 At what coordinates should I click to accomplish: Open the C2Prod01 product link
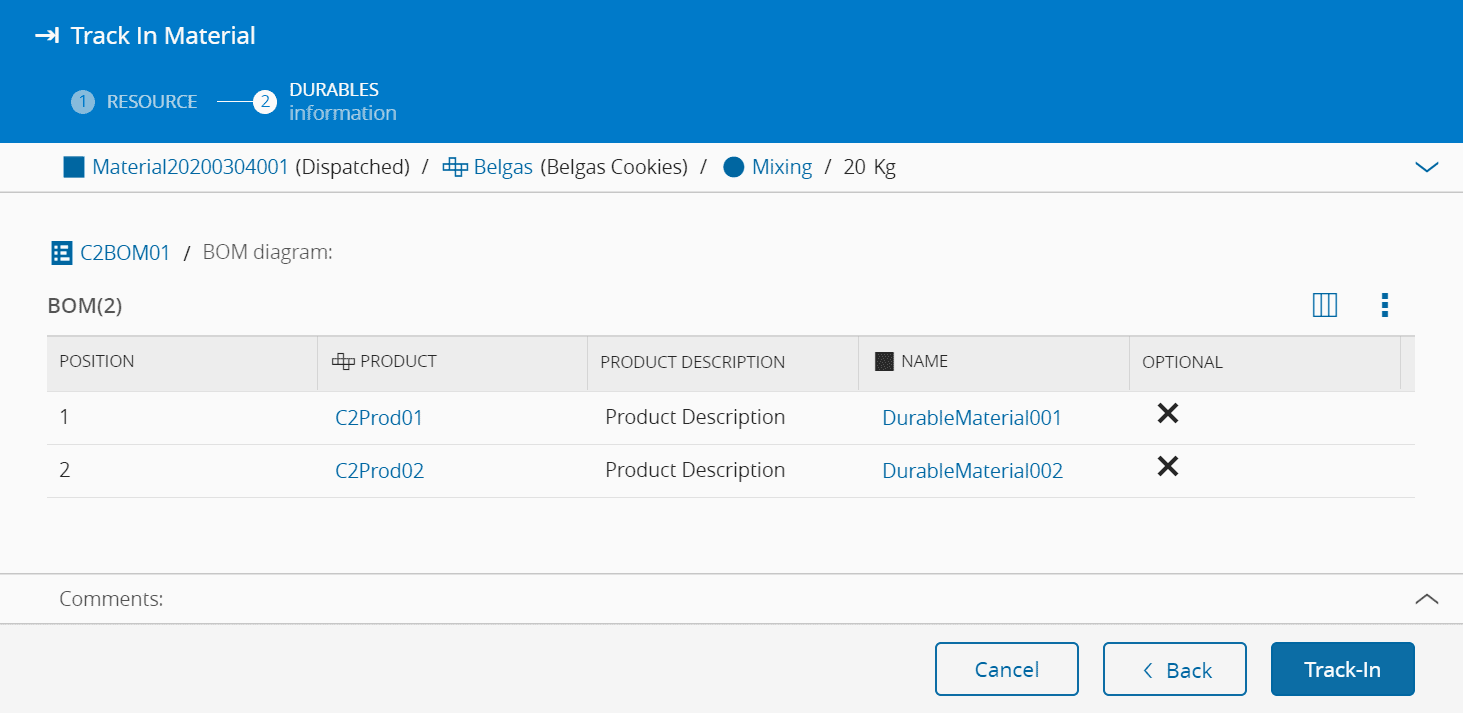(x=379, y=418)
